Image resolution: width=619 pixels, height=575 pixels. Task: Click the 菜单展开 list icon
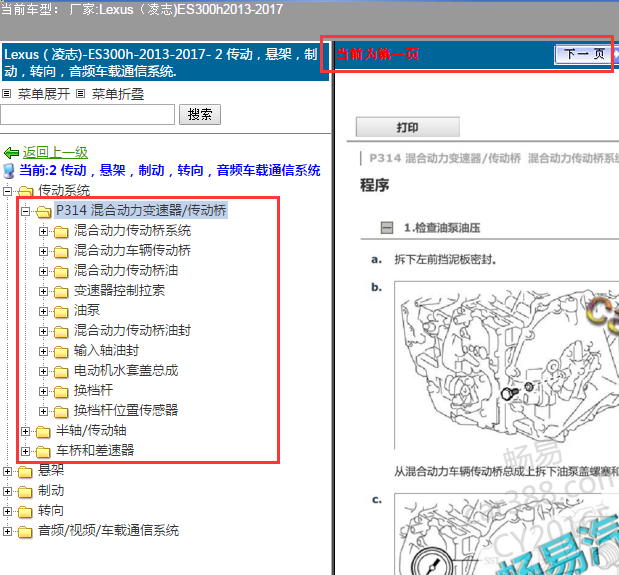[x=6, y=94]
